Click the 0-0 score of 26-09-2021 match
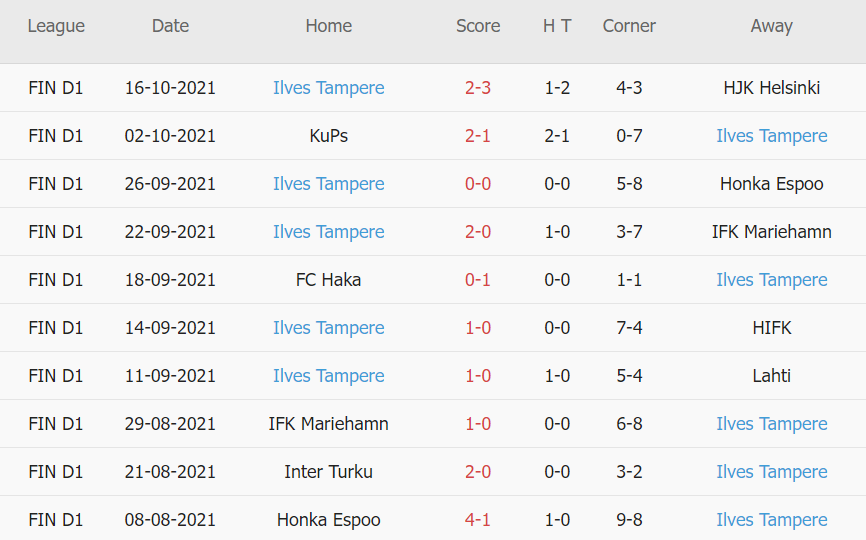Viewport: 866px width, 540px height. (478, 184)
